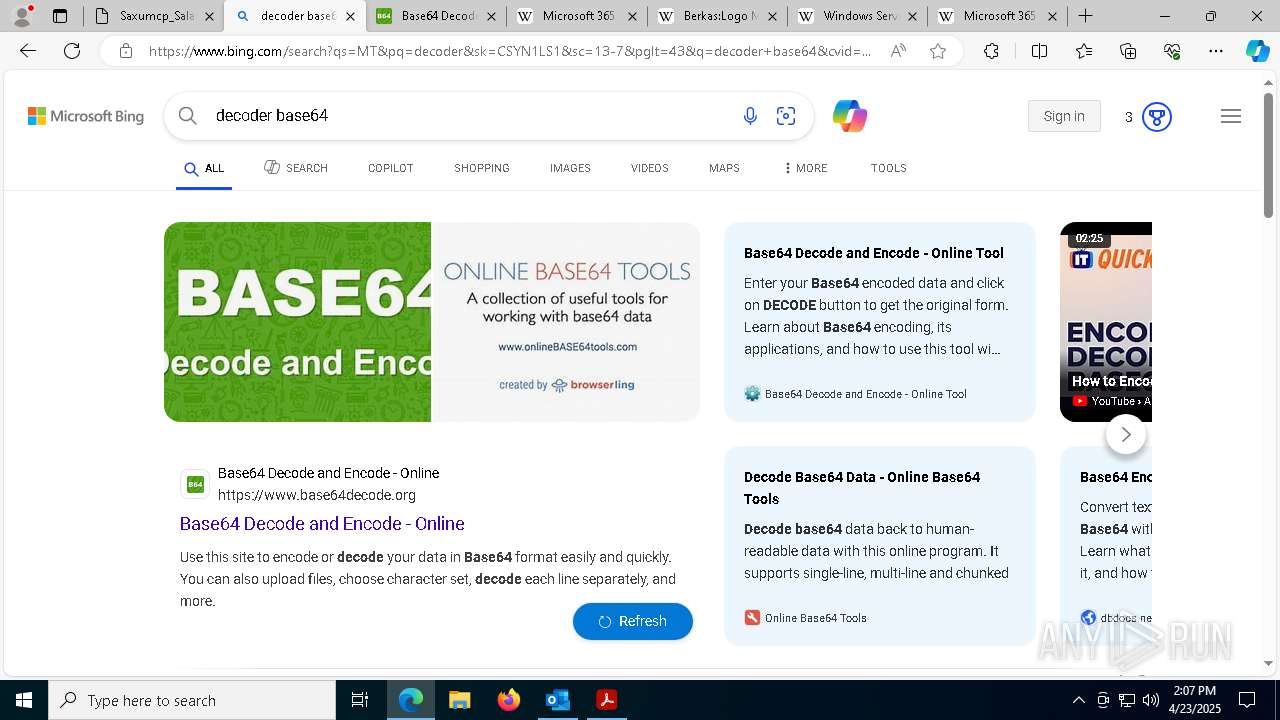Image resolution: width=1280 pixels, height=720 pixels.
Task: Open the notification center icon
Action: point(1247,700)
